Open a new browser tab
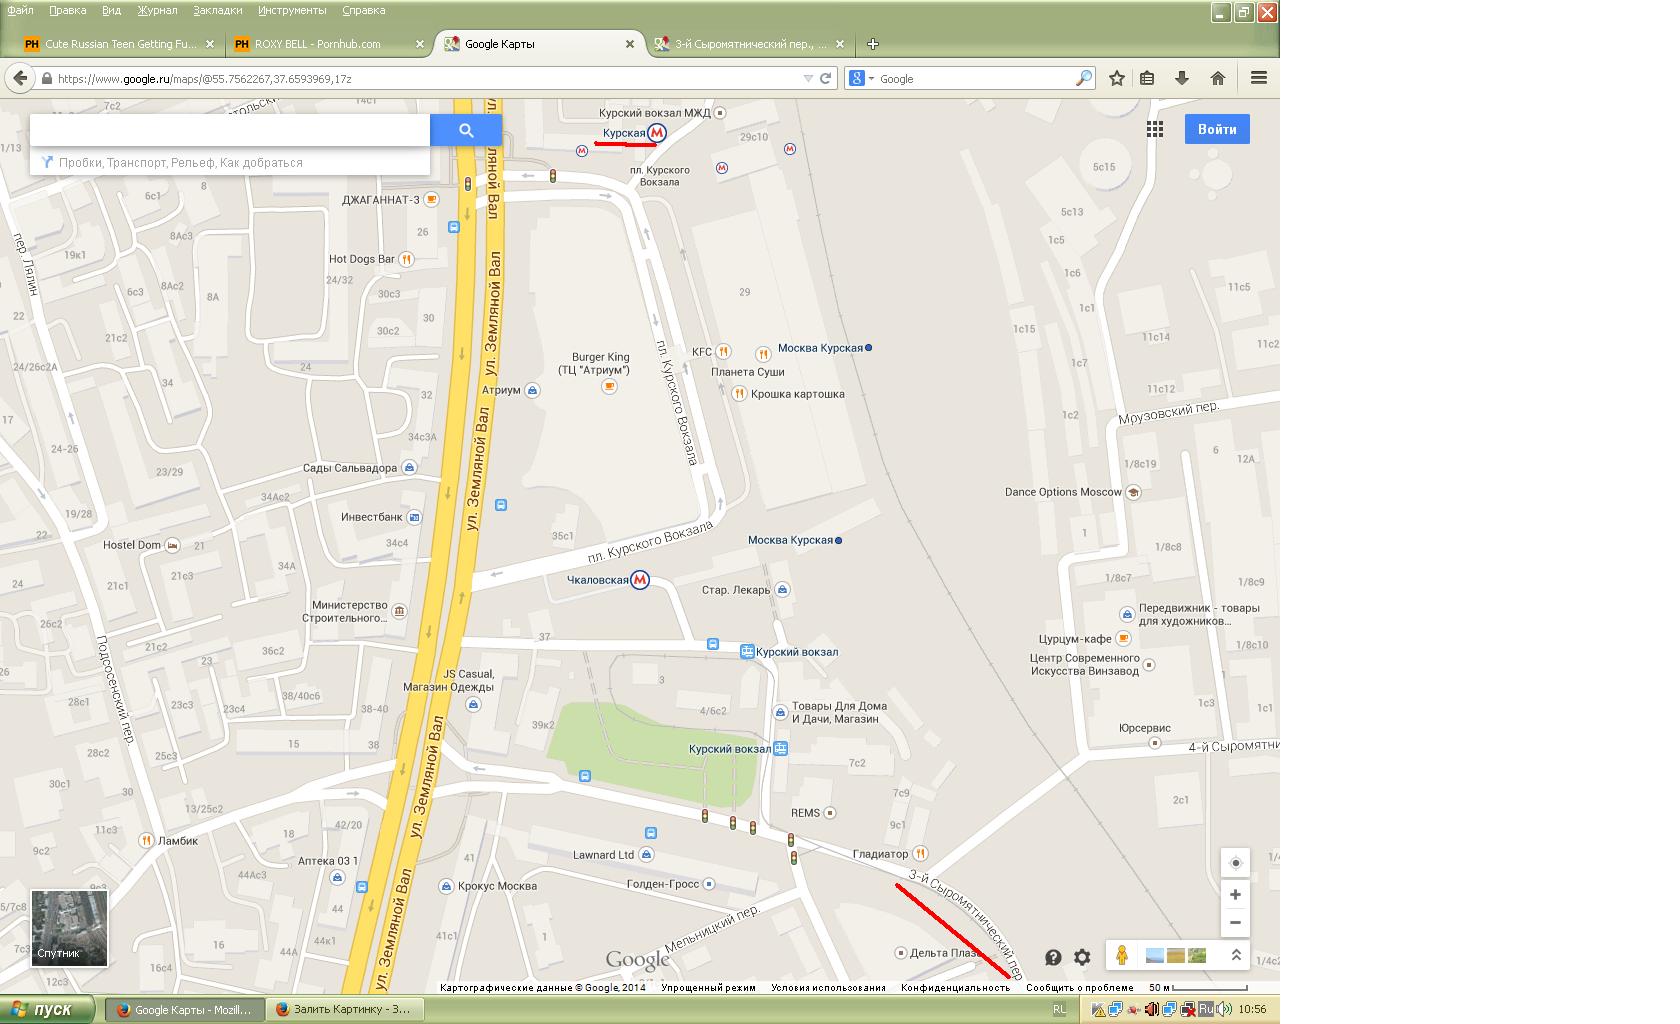 tap(872, 44)
